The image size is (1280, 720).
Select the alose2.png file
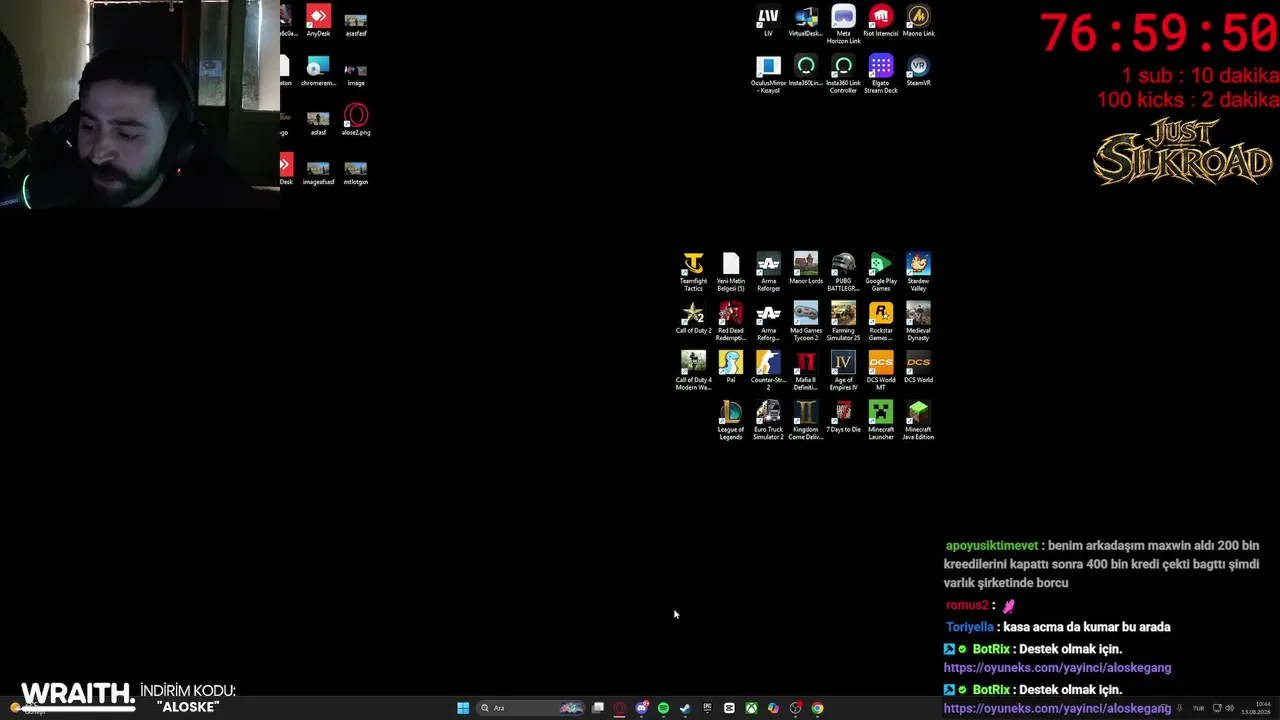[356, 120]
